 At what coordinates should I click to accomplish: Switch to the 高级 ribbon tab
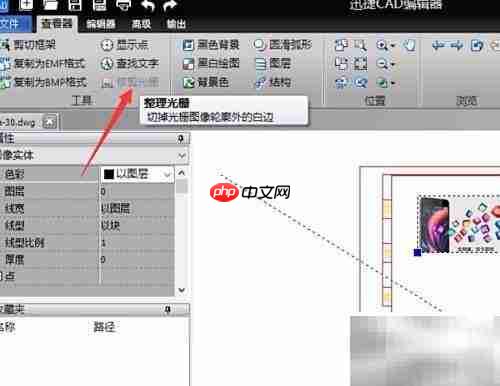tap(141, 24)
